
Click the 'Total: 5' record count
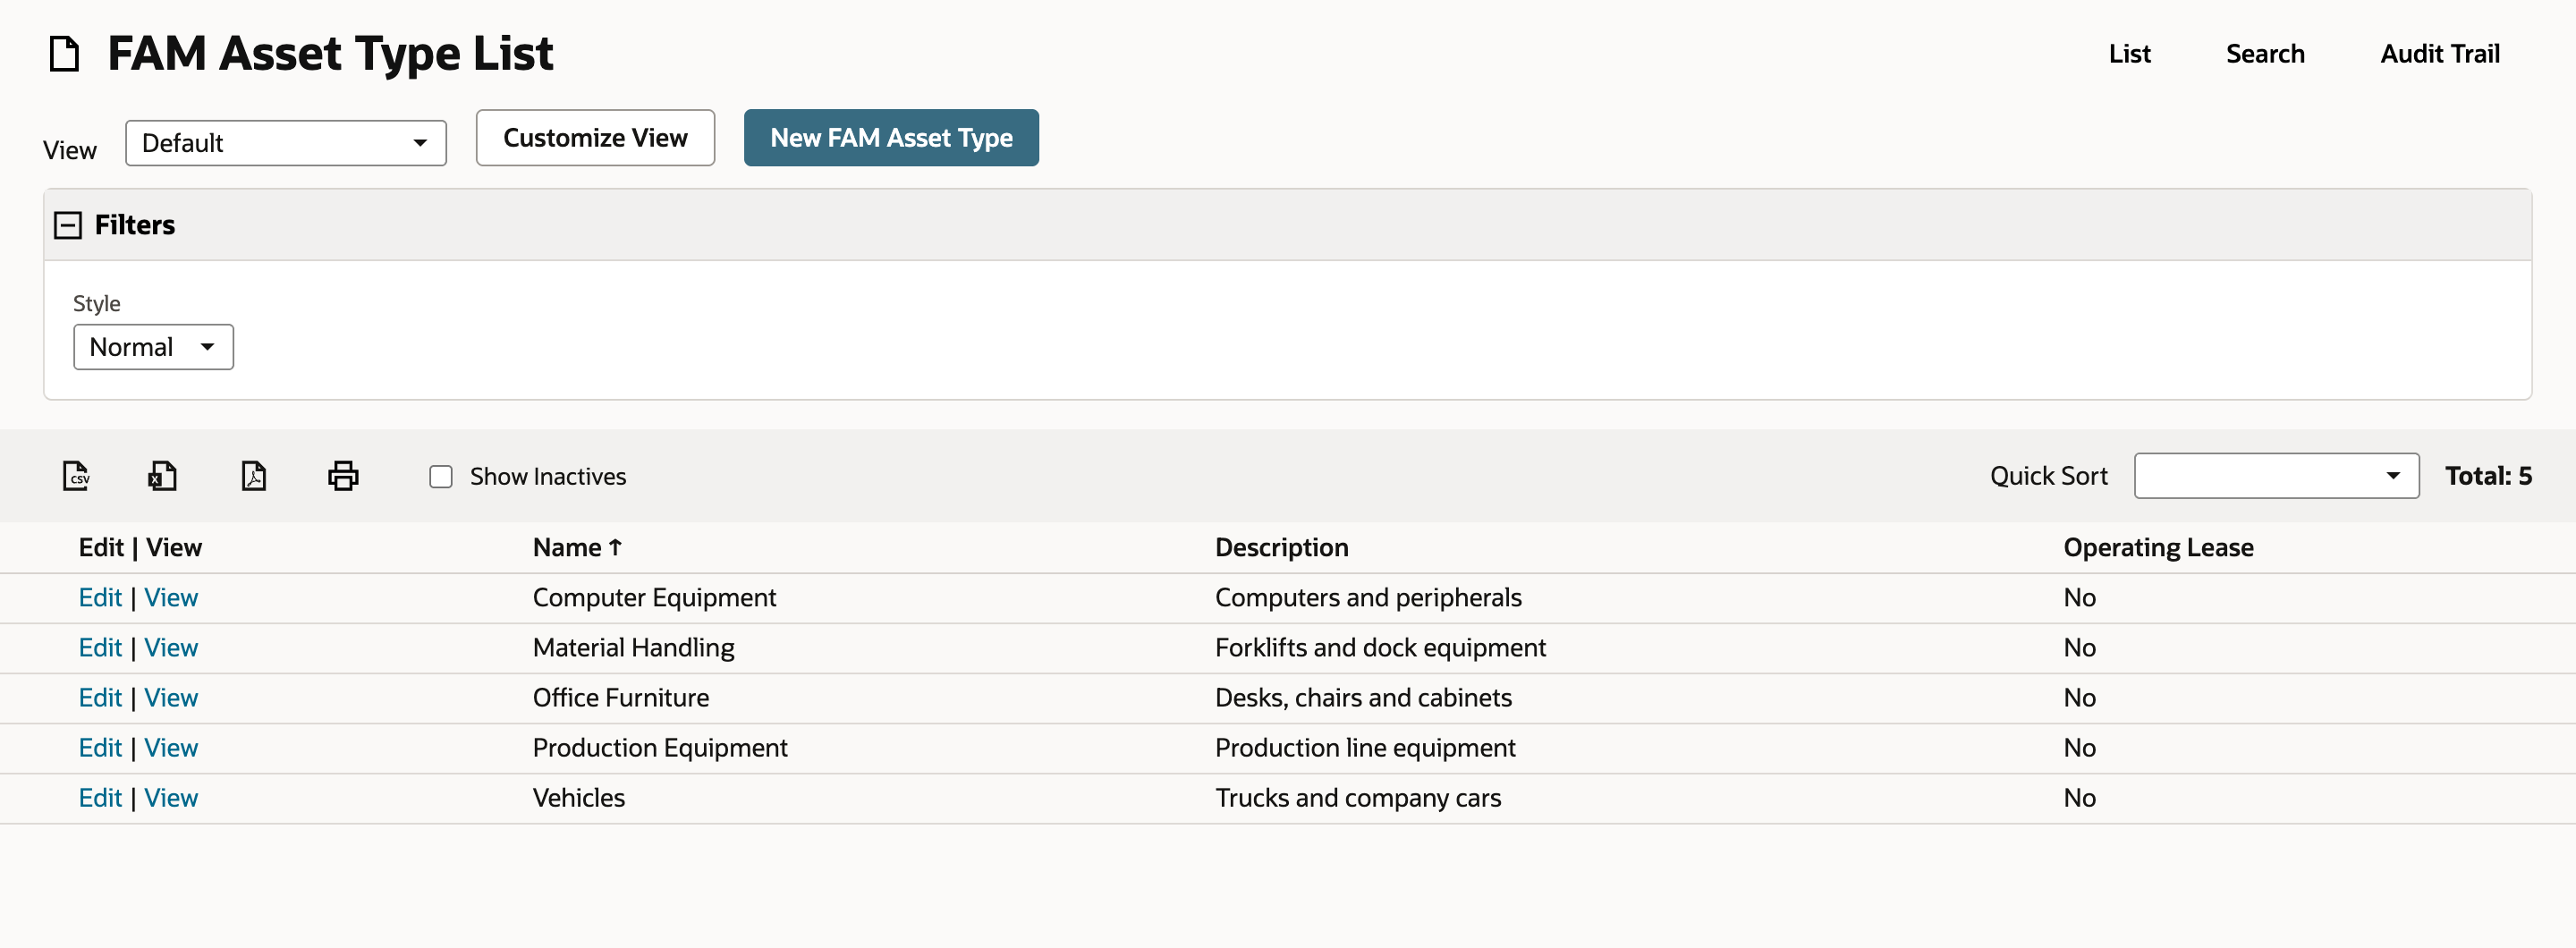(x=2488, y=476)
